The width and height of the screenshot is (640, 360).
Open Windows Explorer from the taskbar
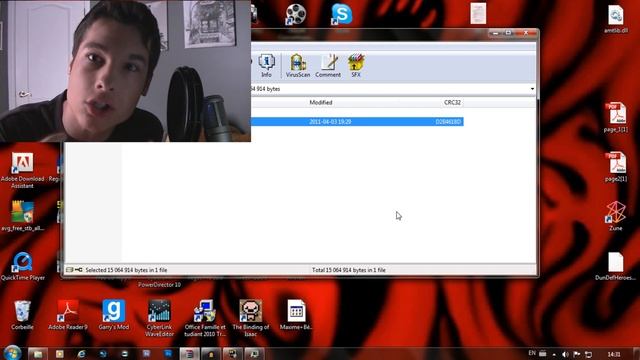(x=38, y=354)
